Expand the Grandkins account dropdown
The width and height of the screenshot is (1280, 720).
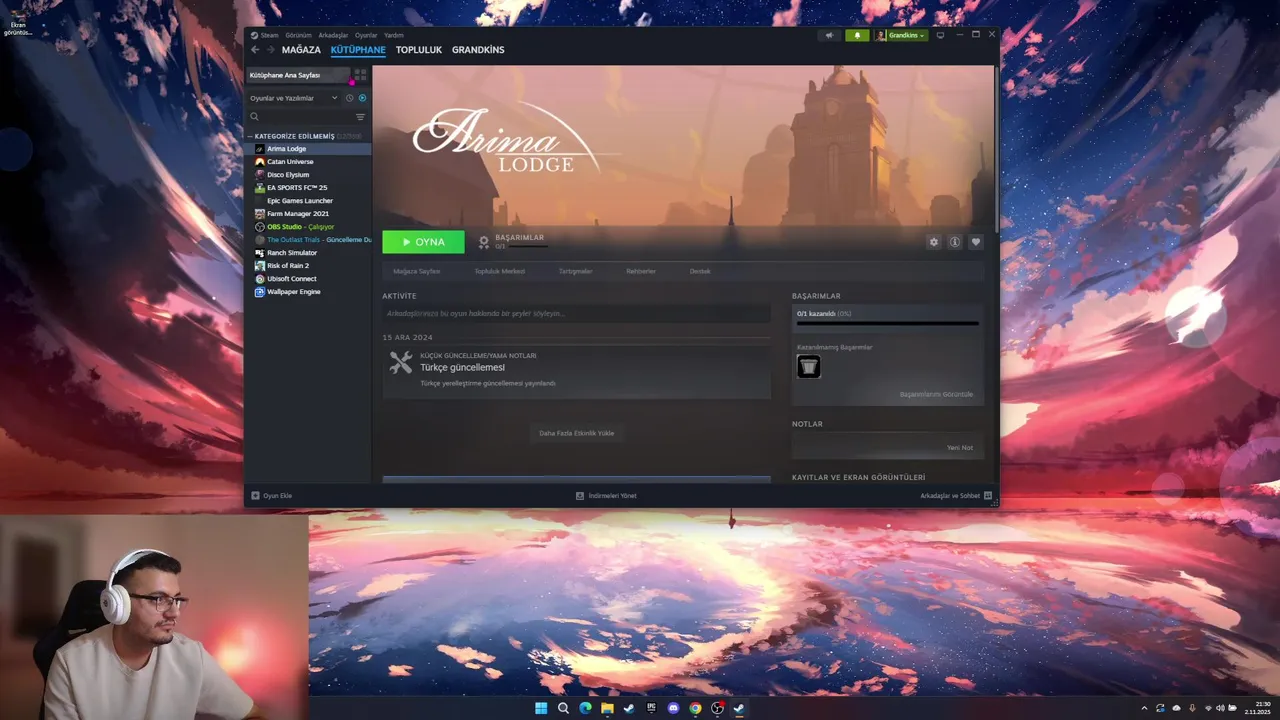click(902, 35)
